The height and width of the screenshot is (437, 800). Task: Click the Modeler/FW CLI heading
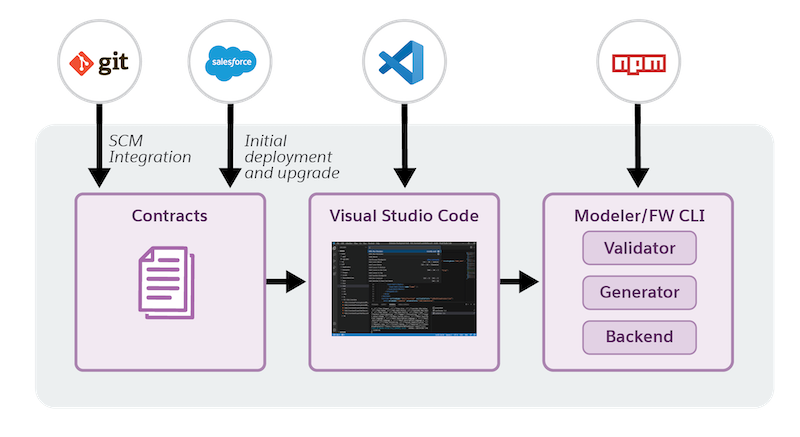640,216
